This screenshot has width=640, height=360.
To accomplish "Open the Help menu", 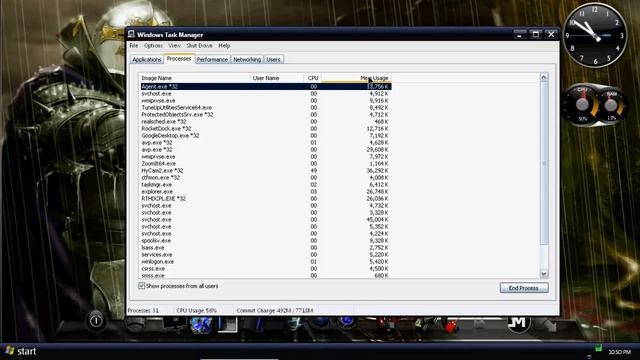I will (224, 46).
